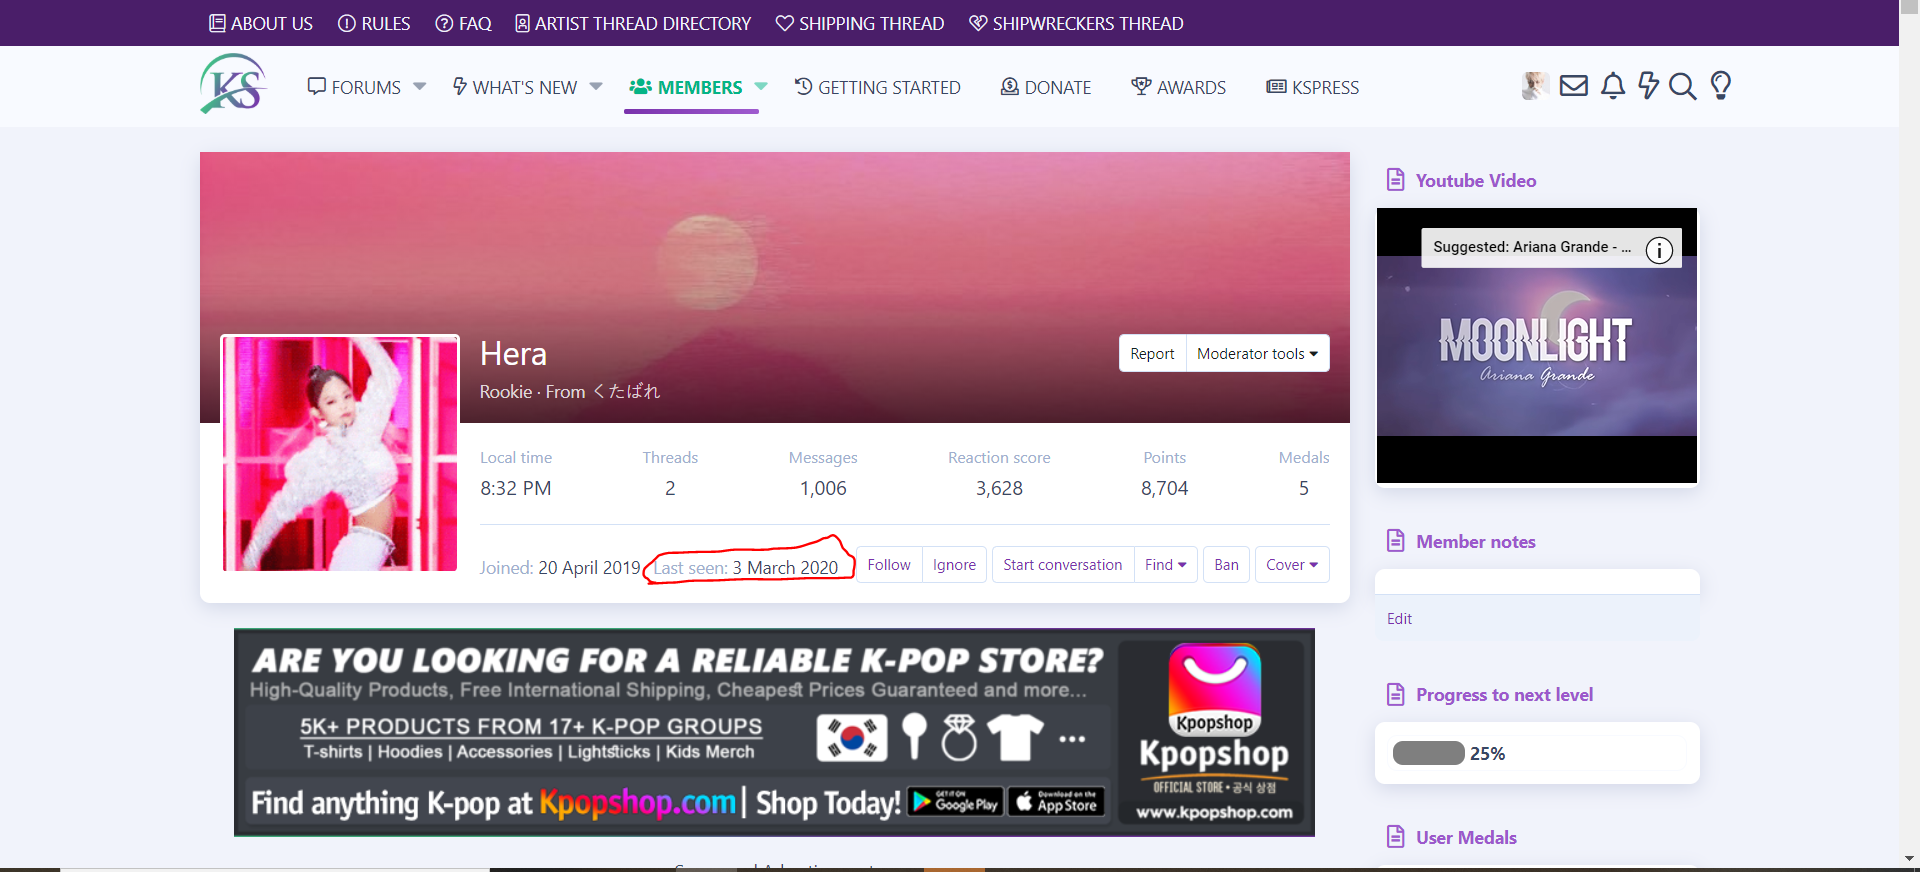Click Edit under Member notes
The height and width of the screenshot is (872, 1920).
1399,619
